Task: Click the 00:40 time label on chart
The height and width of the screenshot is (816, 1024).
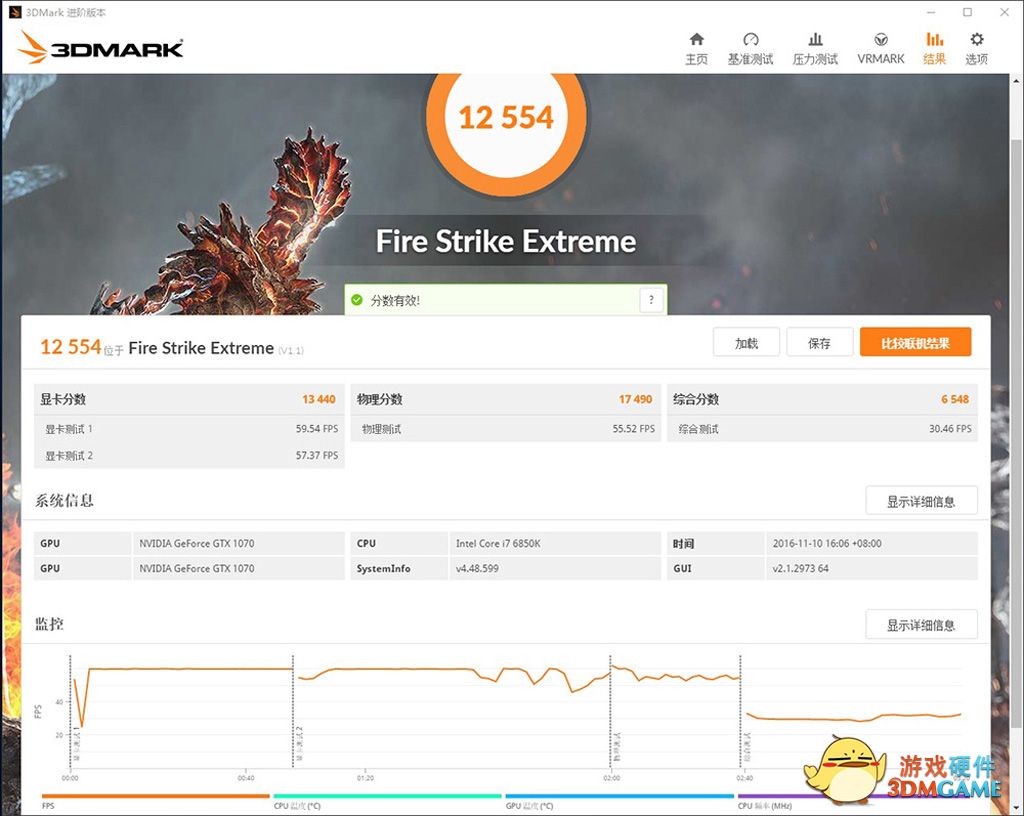Action: click(x=246, y=778)
